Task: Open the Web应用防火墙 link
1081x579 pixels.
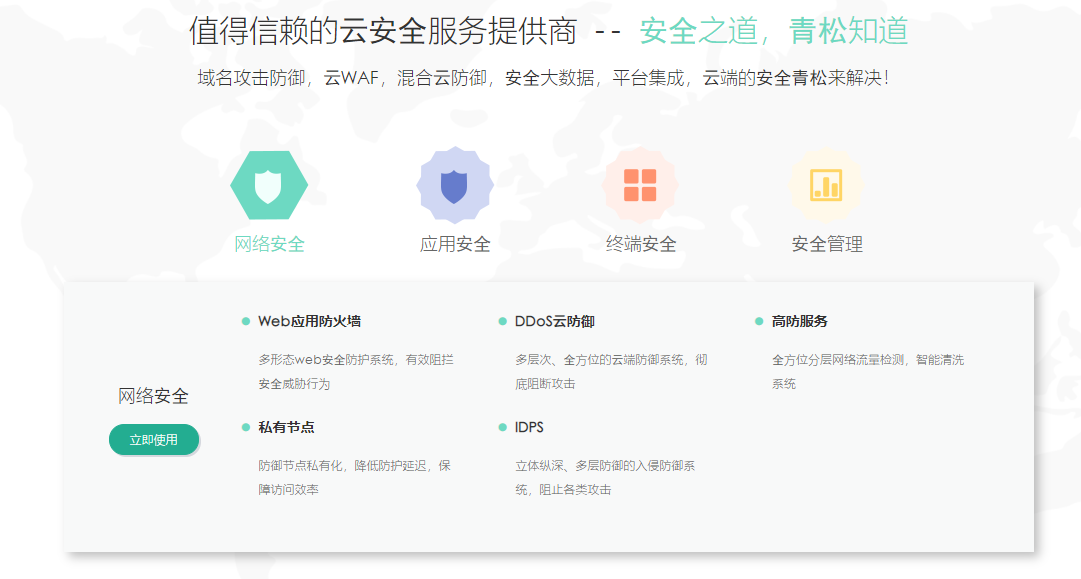Action: [x=310, y=321]
